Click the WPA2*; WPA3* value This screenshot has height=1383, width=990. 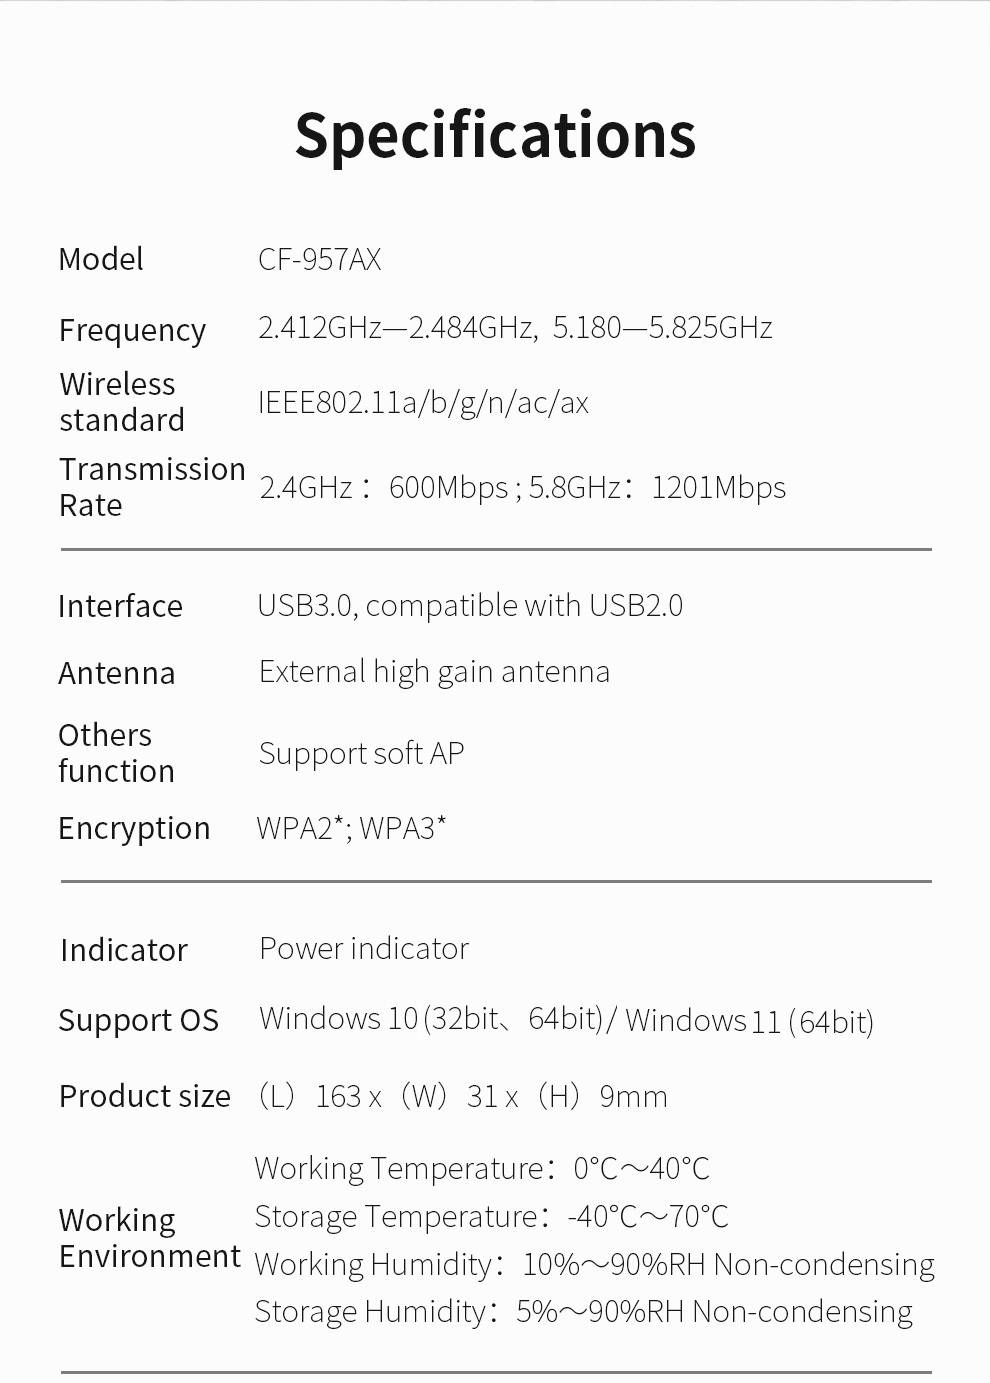click(351, 828)
